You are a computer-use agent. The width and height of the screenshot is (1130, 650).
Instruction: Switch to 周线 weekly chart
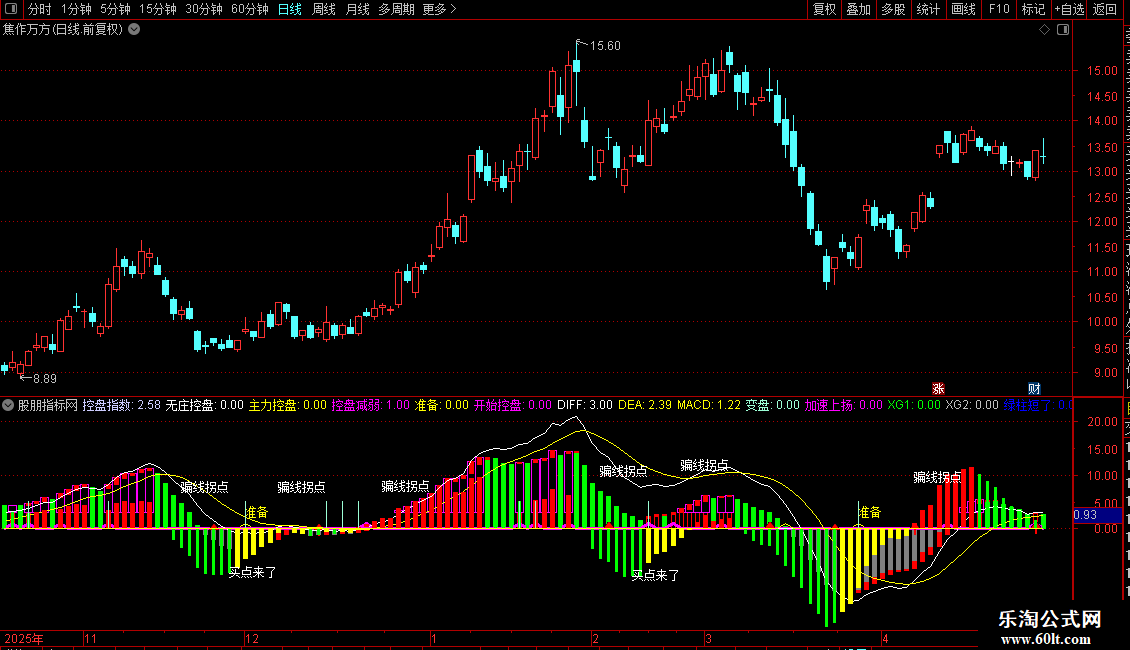324,9
